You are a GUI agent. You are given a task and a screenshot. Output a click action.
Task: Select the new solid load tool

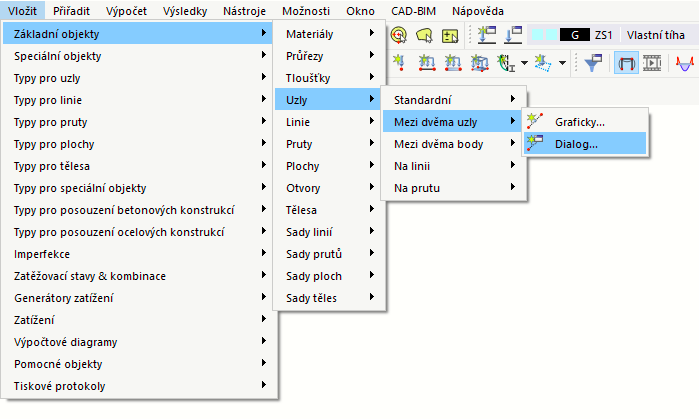click(x=479, y=63)
